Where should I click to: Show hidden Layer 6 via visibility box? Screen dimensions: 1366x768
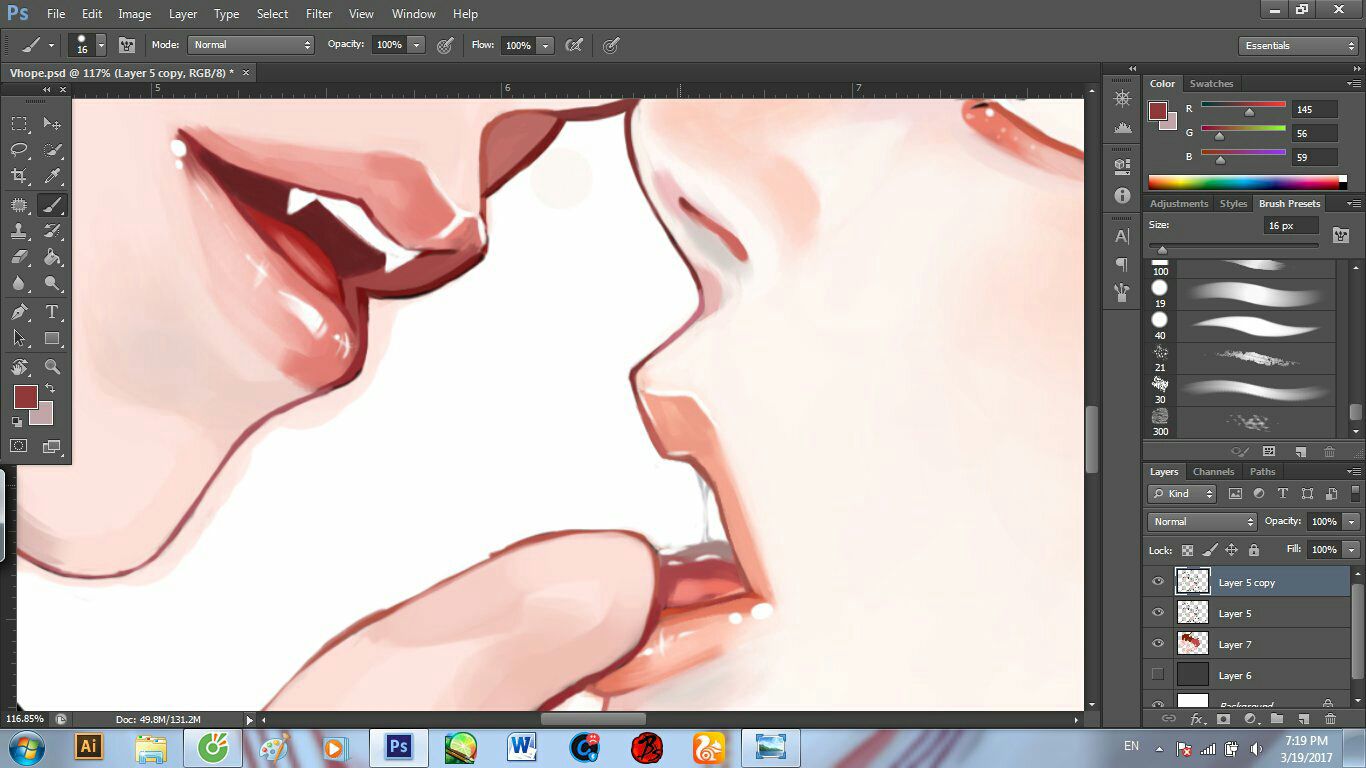(x=1158, y=675)
